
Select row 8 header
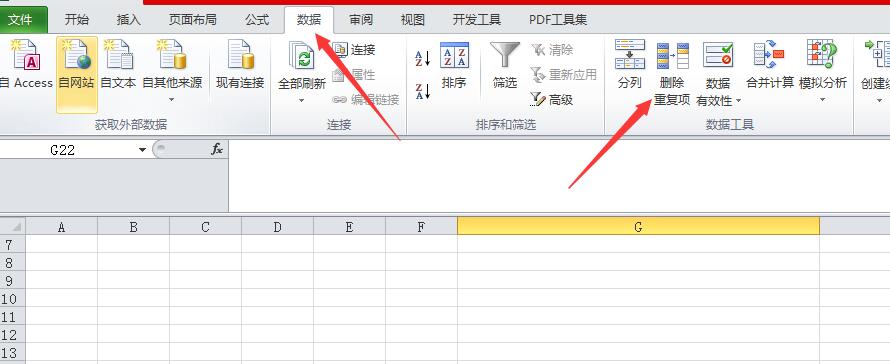point(12,263)
